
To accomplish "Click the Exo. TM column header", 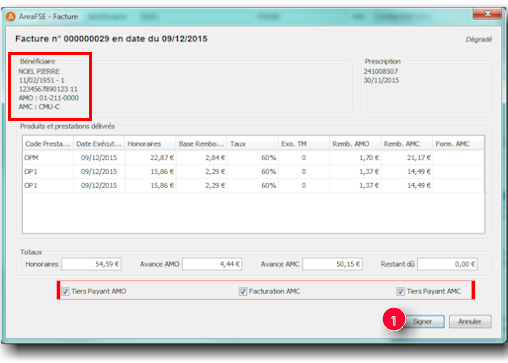I will tap(304, 144).
